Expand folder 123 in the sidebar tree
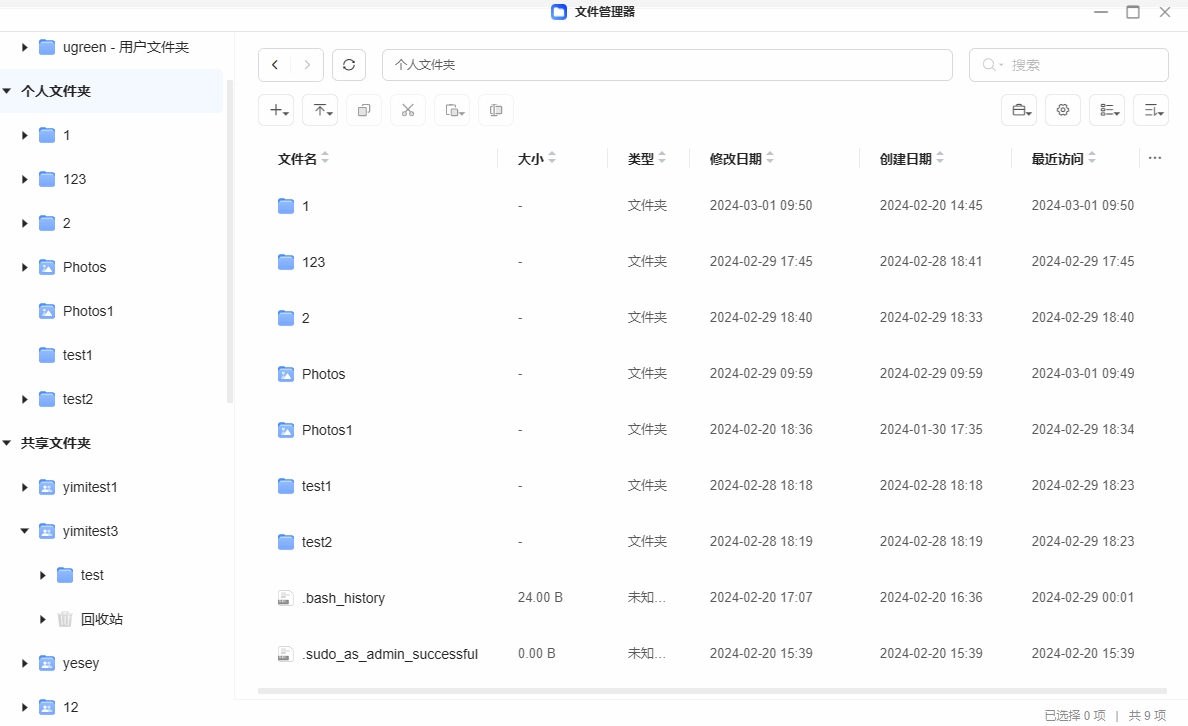 [x=25, y=180]
